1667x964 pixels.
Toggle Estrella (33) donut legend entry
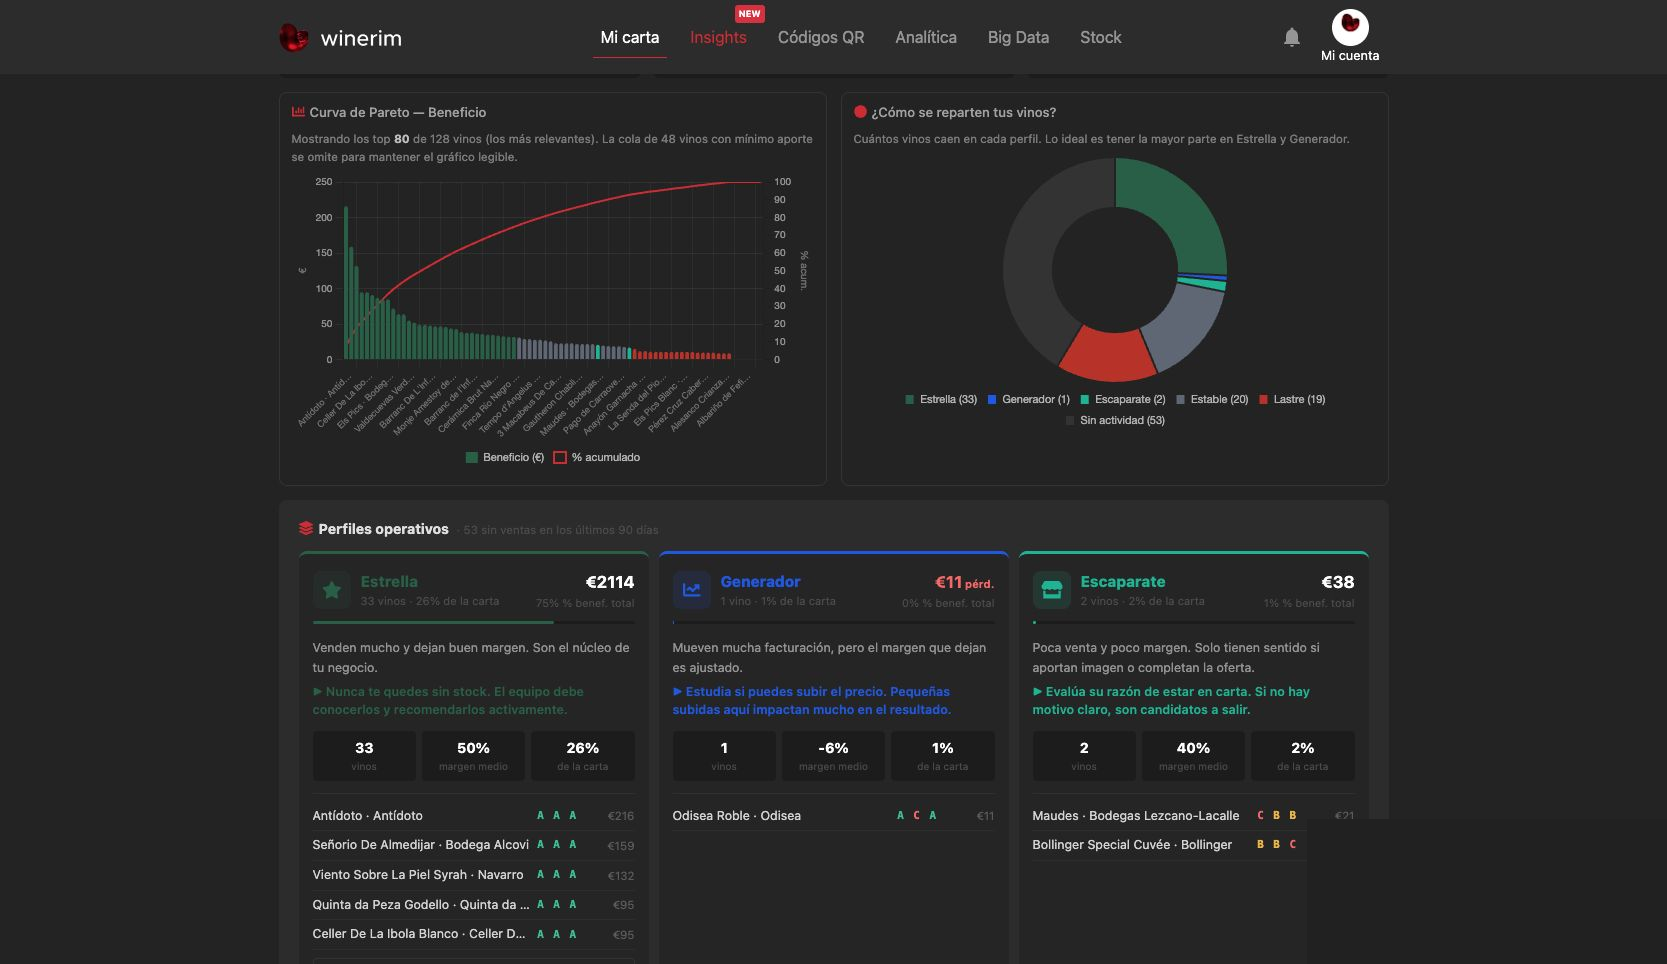(x=941, y=399)
